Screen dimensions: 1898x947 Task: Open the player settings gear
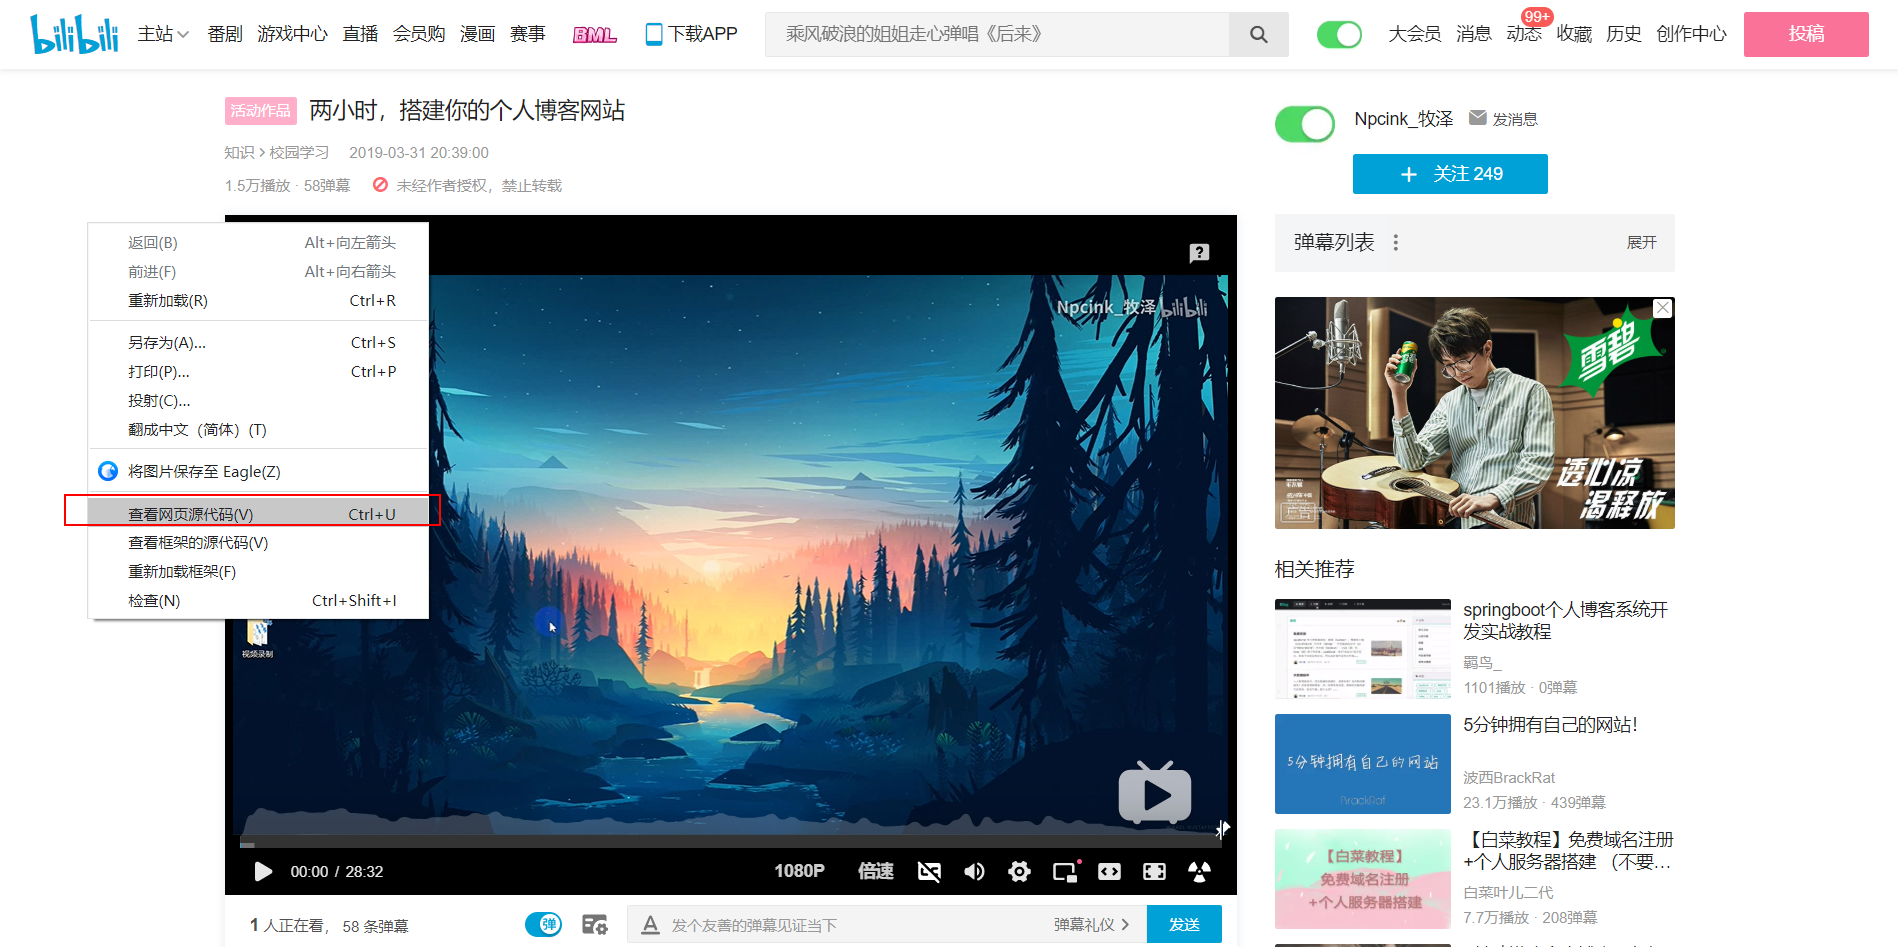(x=1019, y=872)
